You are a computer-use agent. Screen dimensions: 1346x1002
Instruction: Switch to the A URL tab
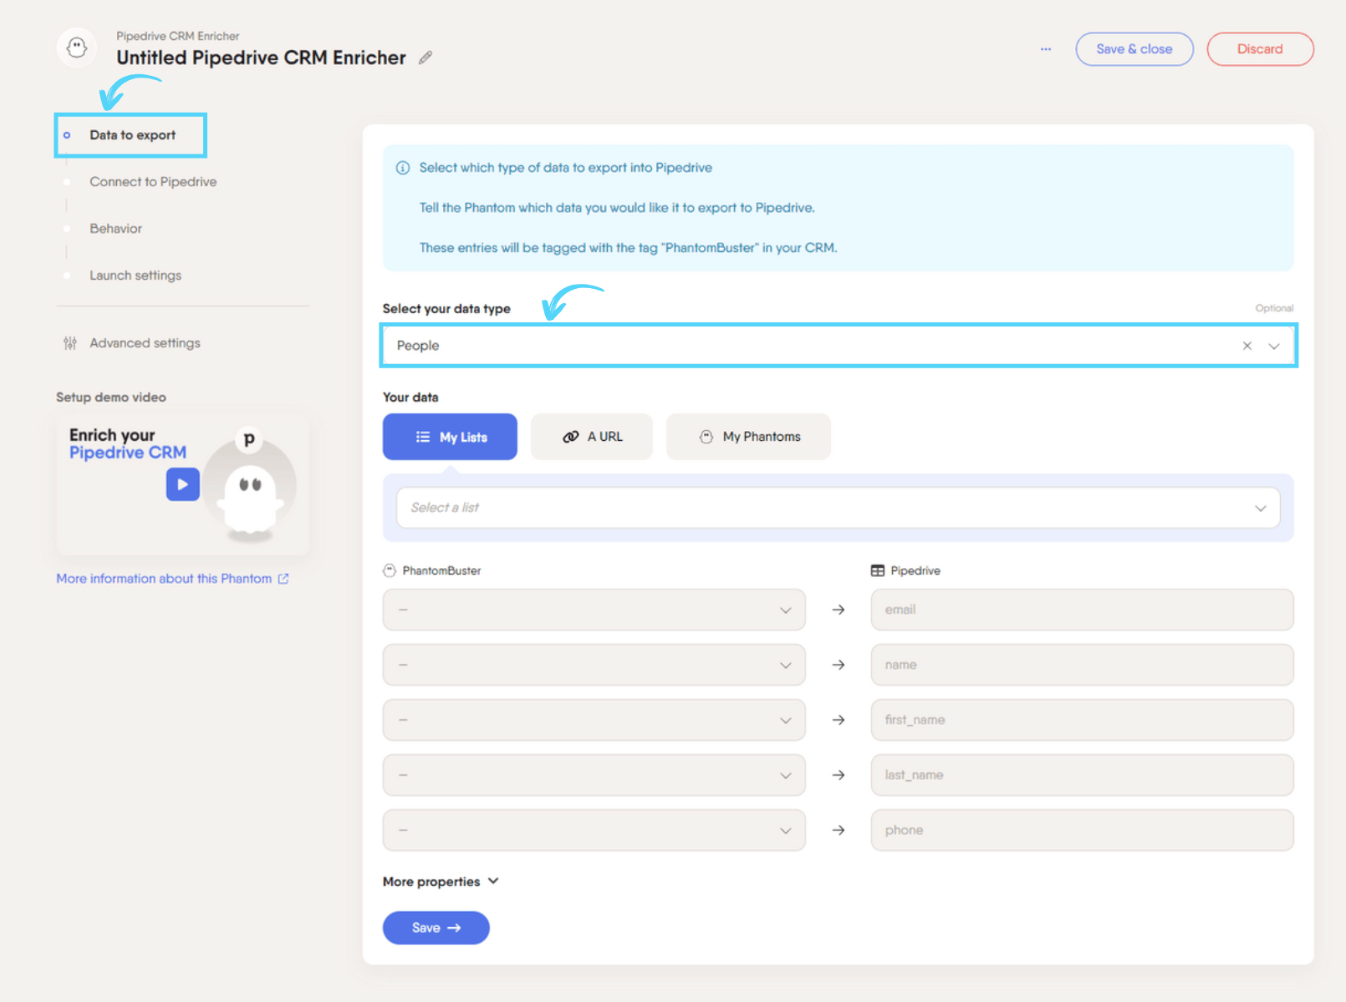click(592, 437)
